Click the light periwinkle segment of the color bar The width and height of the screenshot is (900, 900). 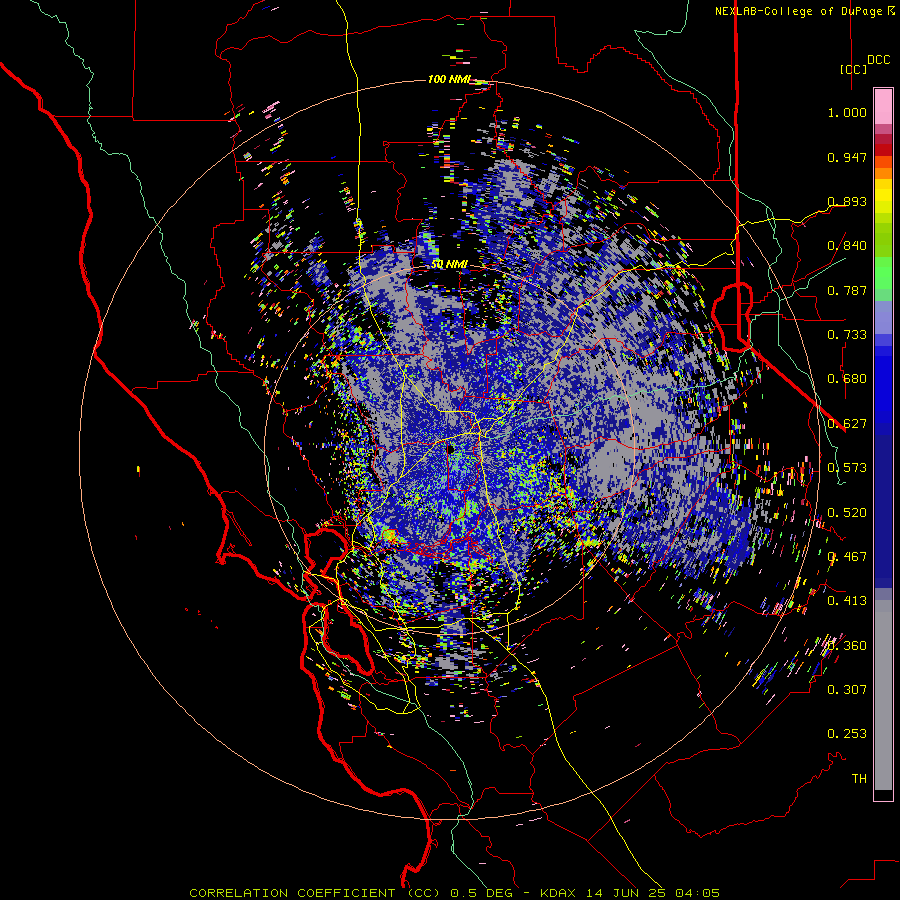[883, 317]
